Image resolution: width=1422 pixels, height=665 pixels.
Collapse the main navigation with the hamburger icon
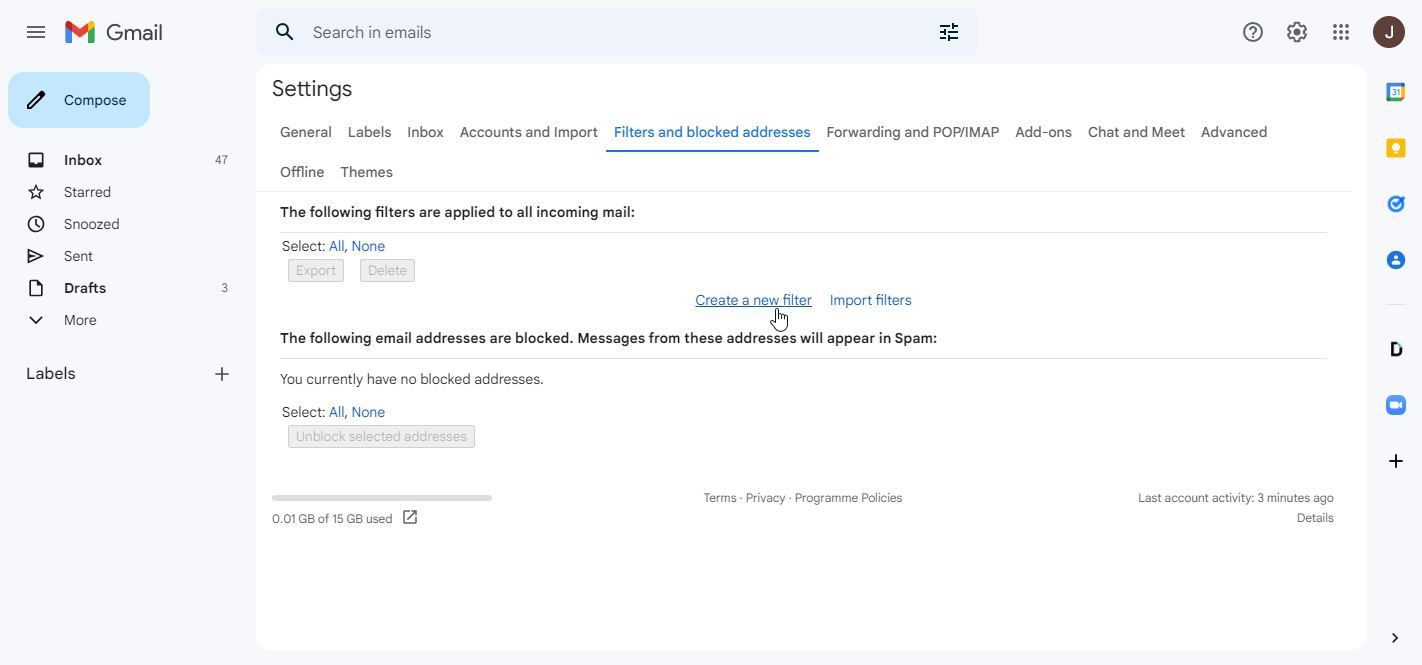[36, 32]
